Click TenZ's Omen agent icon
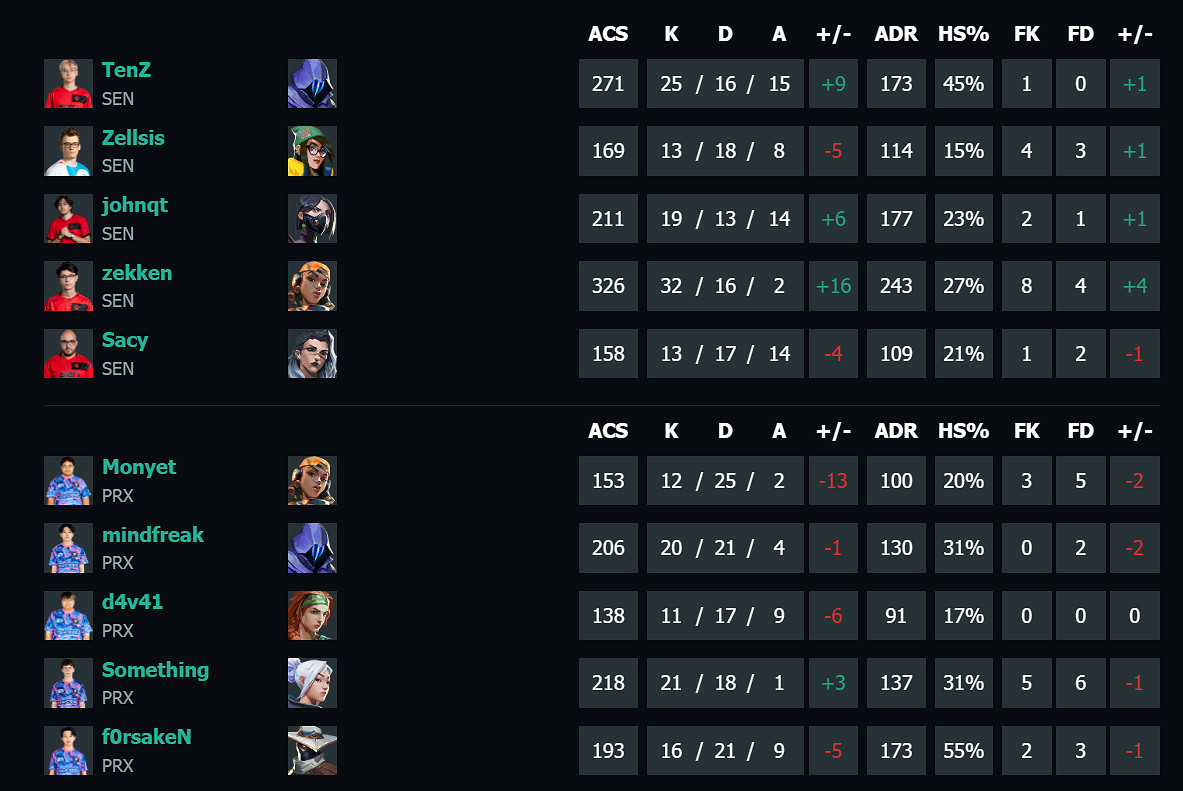The height and width of the screenshot is (791, 1183). [x=312, y=84]
